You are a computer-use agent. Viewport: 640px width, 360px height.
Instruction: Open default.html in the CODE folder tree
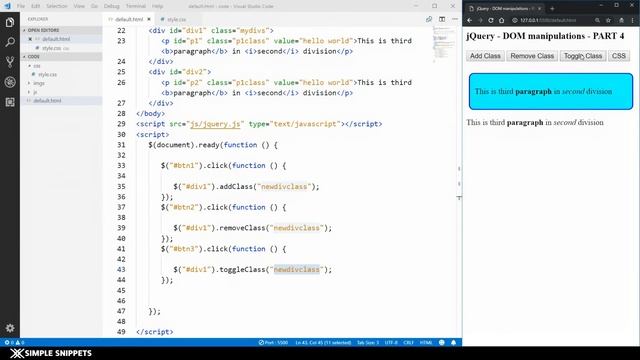[47, 100]
